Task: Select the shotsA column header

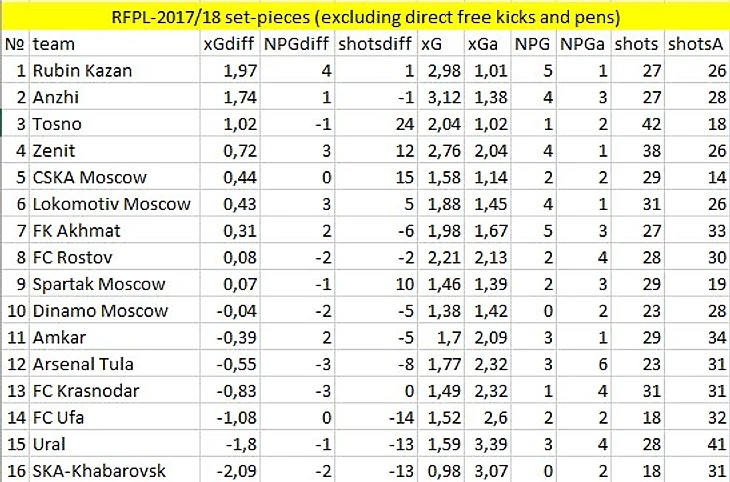Action: tap(697, 45)
